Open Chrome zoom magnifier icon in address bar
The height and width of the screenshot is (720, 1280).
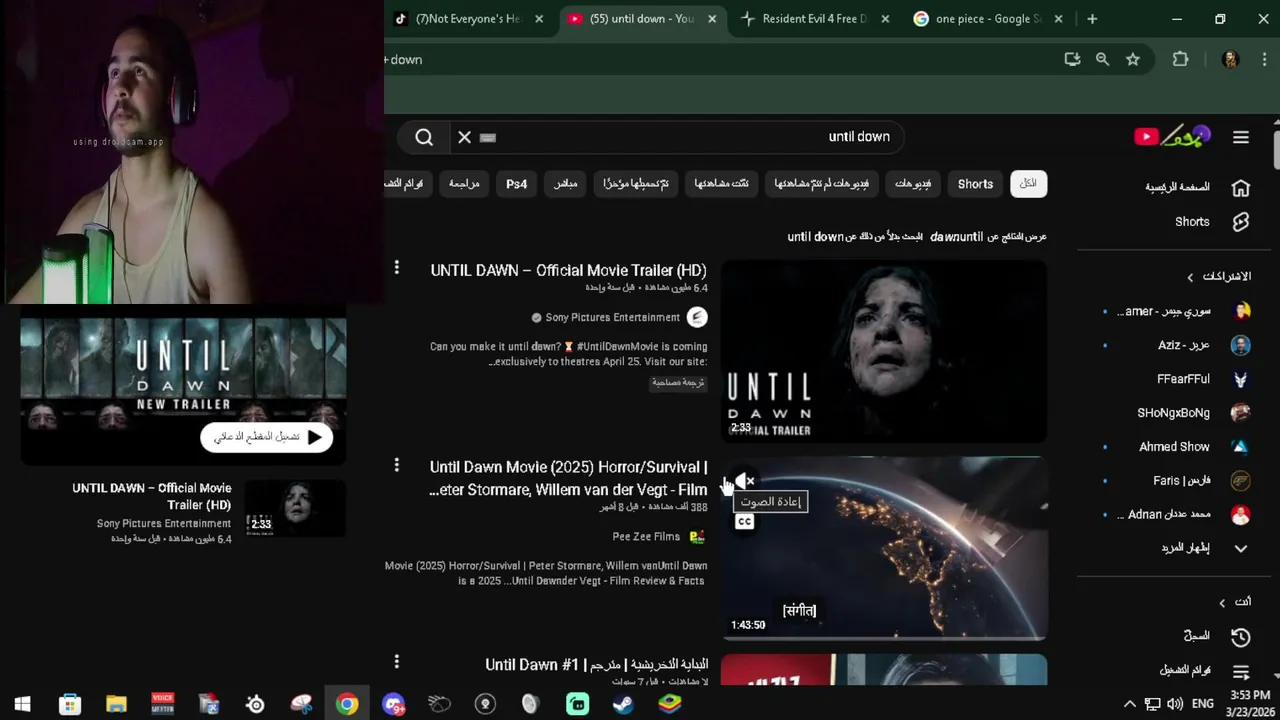(1102, 60)
